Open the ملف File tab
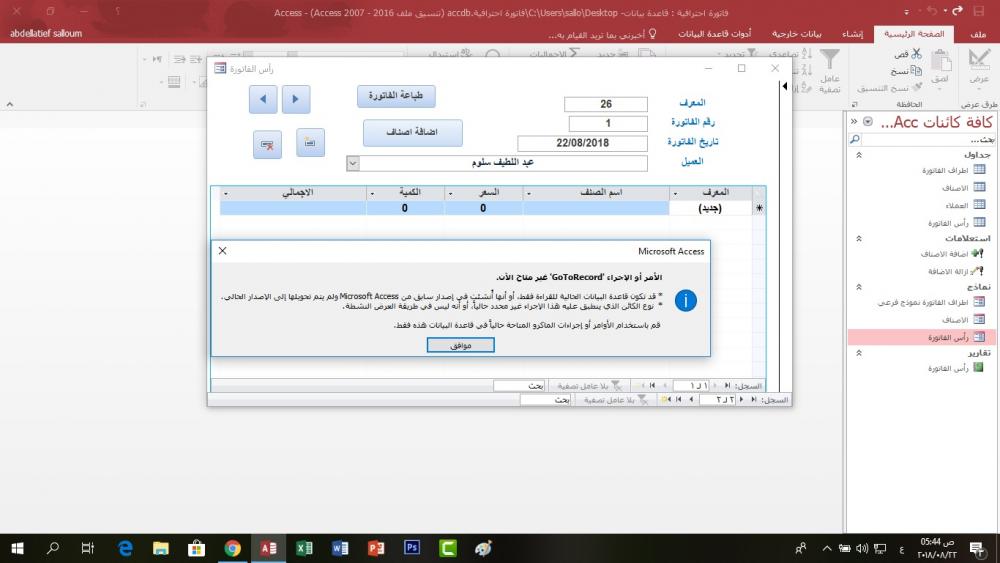The height and width of the screenshot is (563, 1000). coord(978,34)
